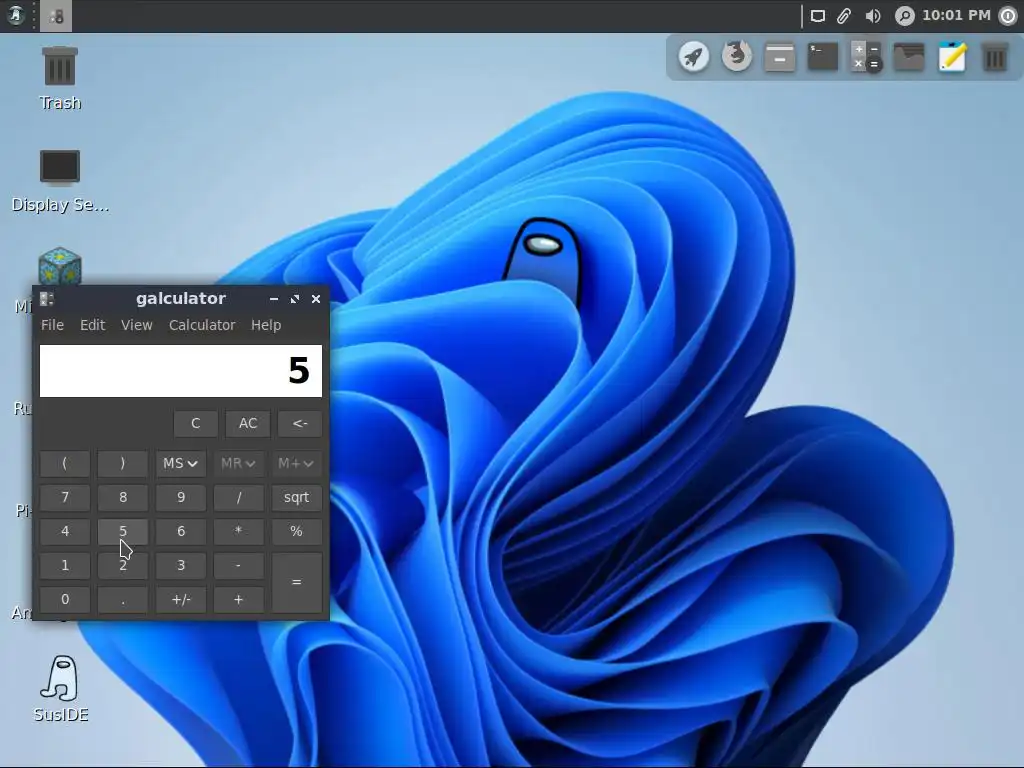Image resolution: width=1024 pixels, height=768 pixels.
Task: Tap digit 8 on the keypad
Action: [123, 498]
